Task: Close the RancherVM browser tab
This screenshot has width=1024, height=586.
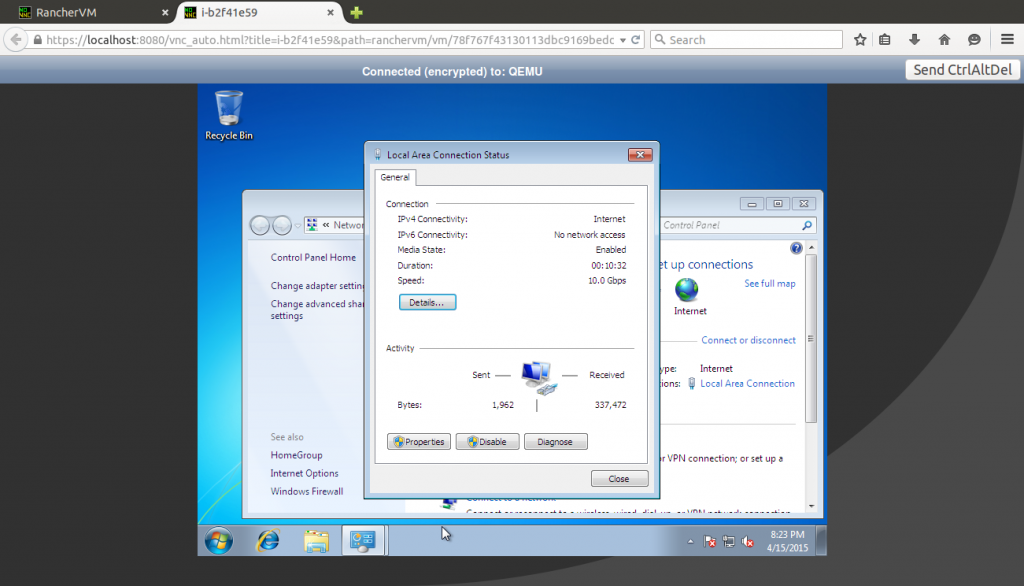Action: click(165, 12)
